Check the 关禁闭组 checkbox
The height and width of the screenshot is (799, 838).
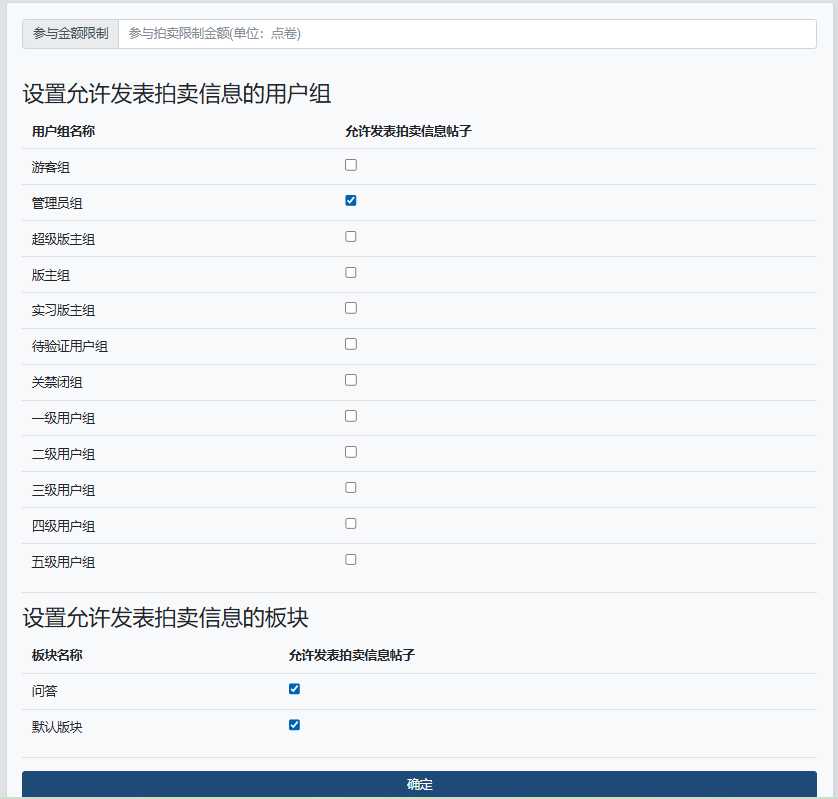pyautogui.click(x=350, y=379)
